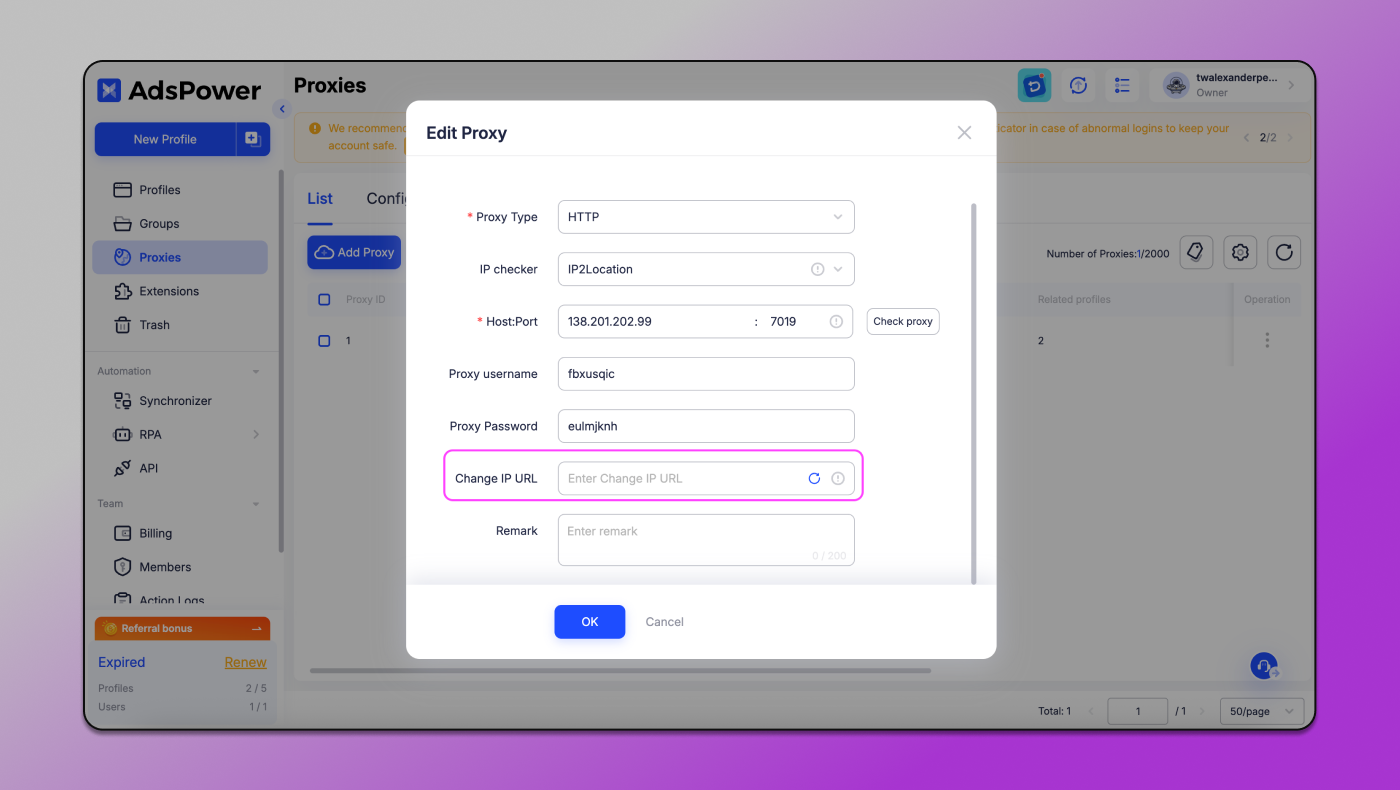Image resolution: width=1400 pixels, height=790 pixels.
Task: Switch to the List tab
Action: tap(320, 199)
